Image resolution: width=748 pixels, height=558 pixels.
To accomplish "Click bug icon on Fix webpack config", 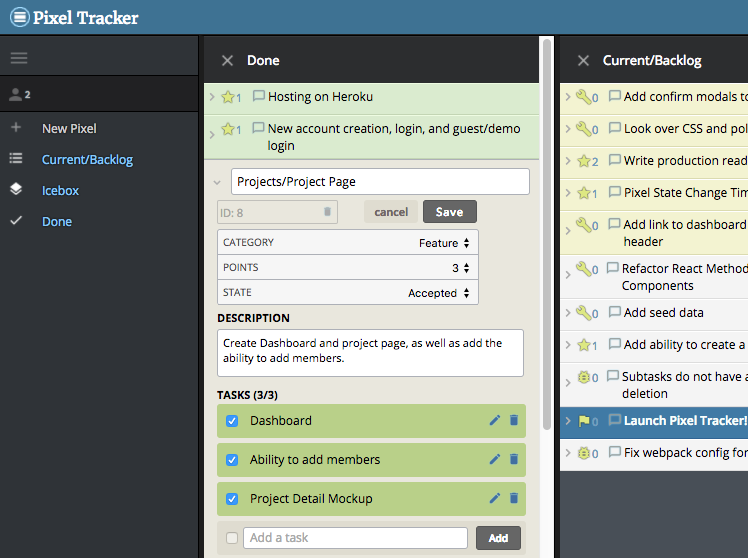I will point(584,453).
